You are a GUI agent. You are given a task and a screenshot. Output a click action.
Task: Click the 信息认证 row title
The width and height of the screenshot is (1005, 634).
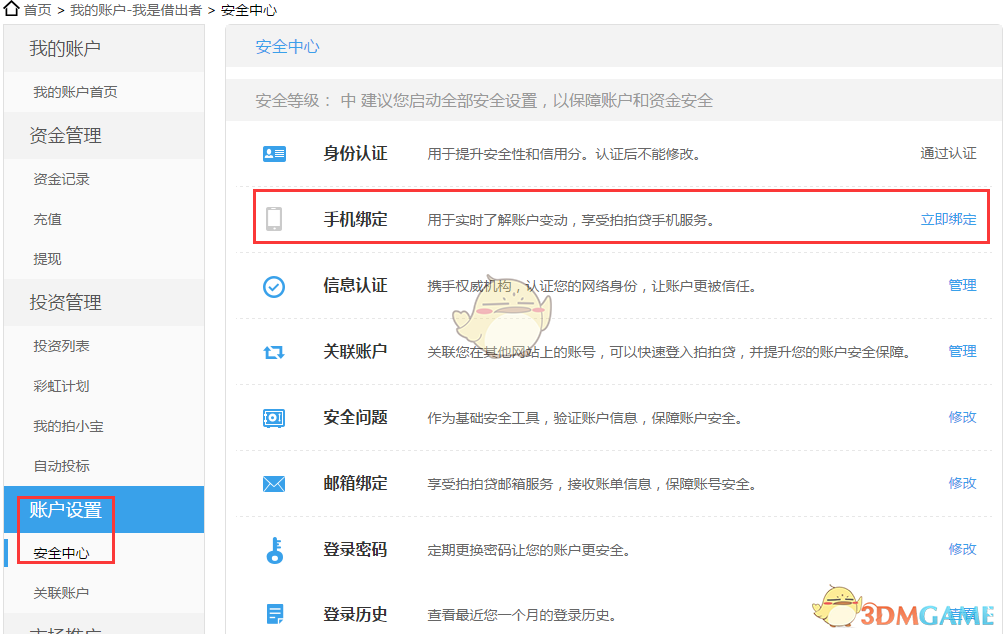(355, 285)
